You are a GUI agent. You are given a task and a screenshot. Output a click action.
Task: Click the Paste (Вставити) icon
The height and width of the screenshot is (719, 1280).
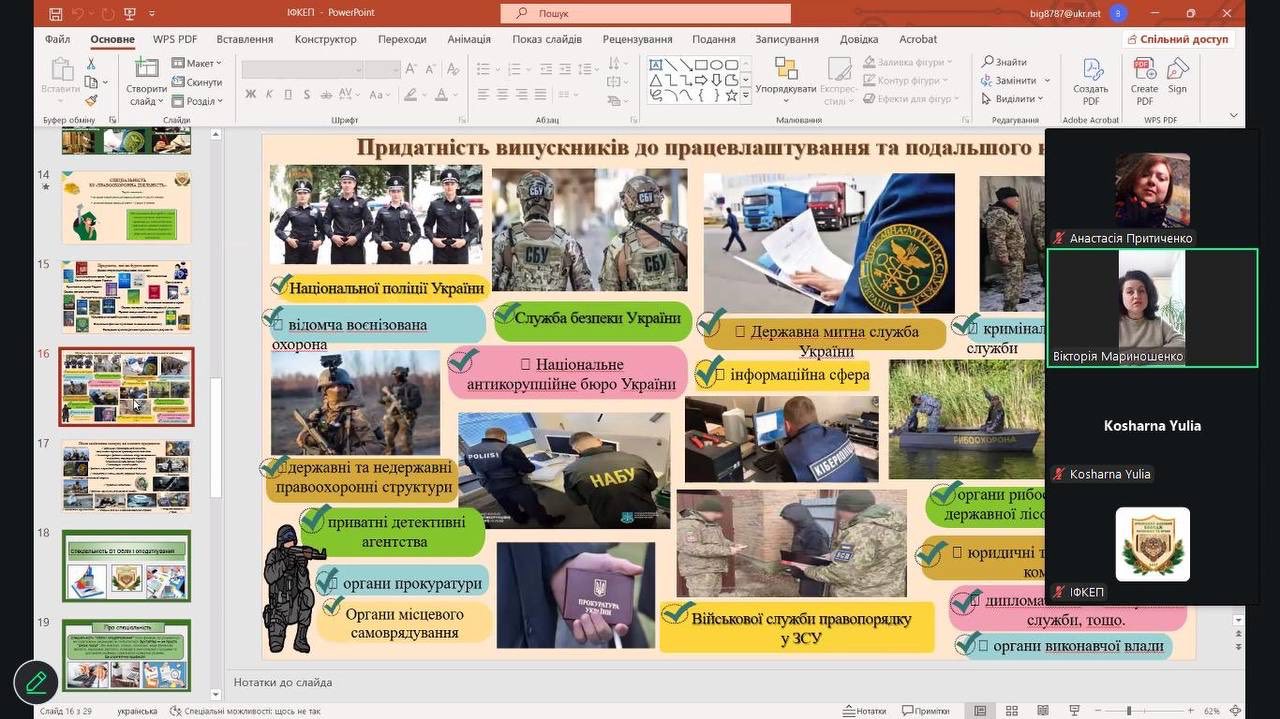tap(62, 69)
